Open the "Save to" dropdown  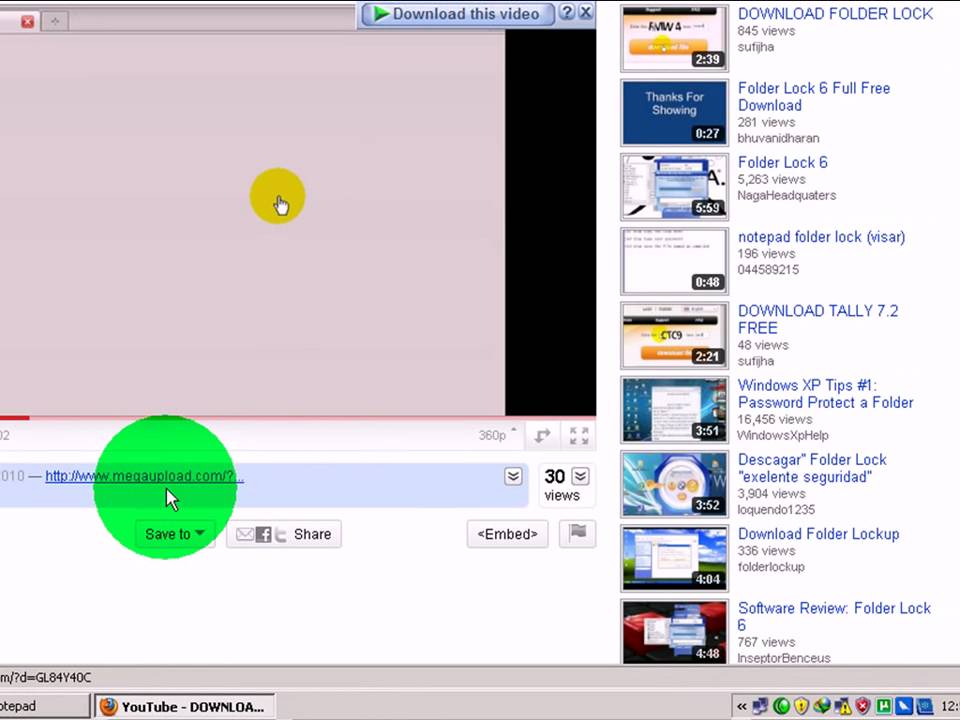click(x=174, y=534)
